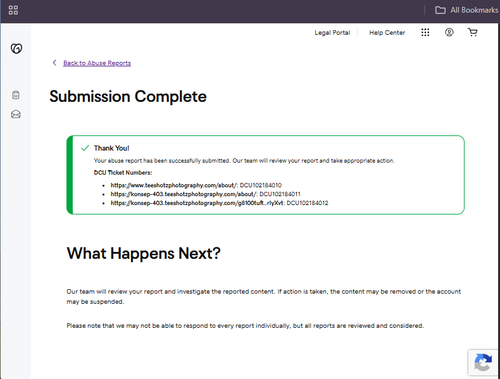The height and width of the screenshot is (379, 500).
Task: Click the abuse report successfully submitted message
Action: pyautogui.click(x=244, y=161)
